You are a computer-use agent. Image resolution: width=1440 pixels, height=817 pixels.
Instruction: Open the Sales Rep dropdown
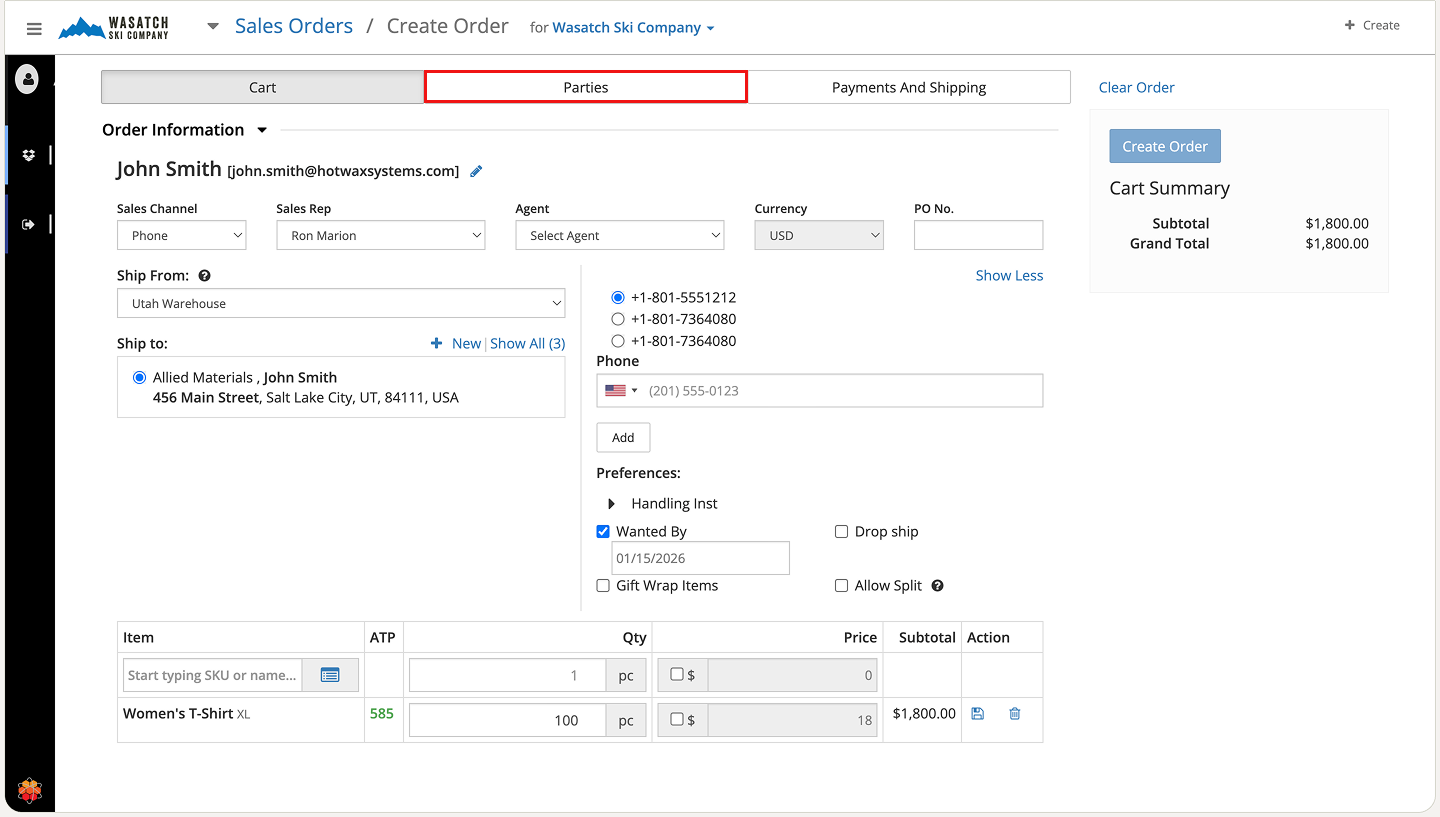pyautogui.click(x=380, y=236)
